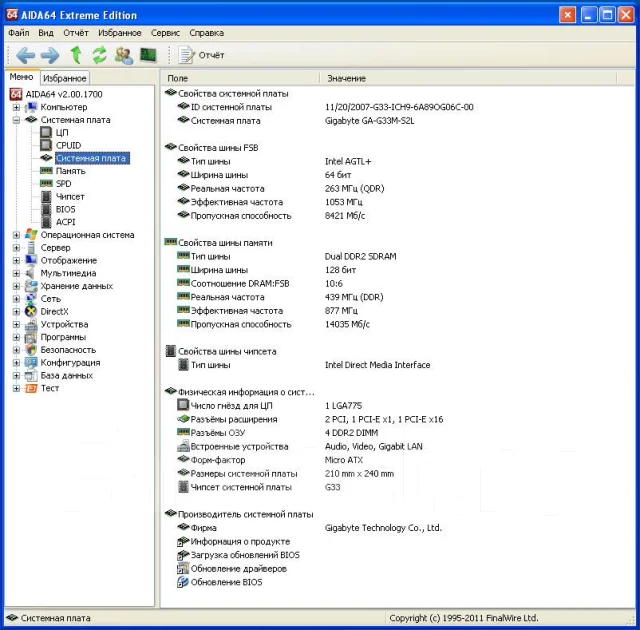Expand the Отображение tree node
The height and width of the screenshot is (630, 640).
(x=16, y=260)
